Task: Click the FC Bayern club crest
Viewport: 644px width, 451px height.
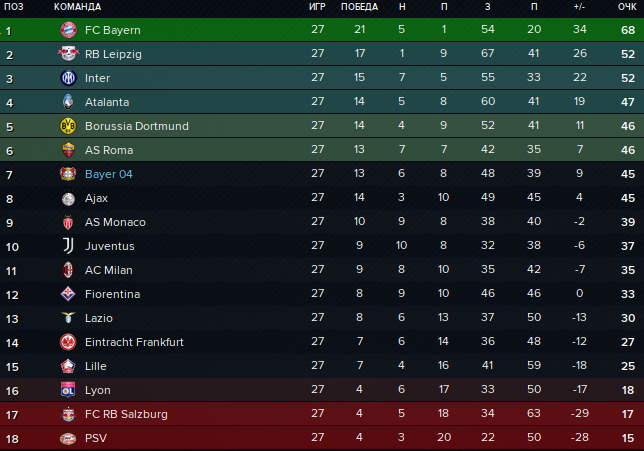Action: (68, 30)
